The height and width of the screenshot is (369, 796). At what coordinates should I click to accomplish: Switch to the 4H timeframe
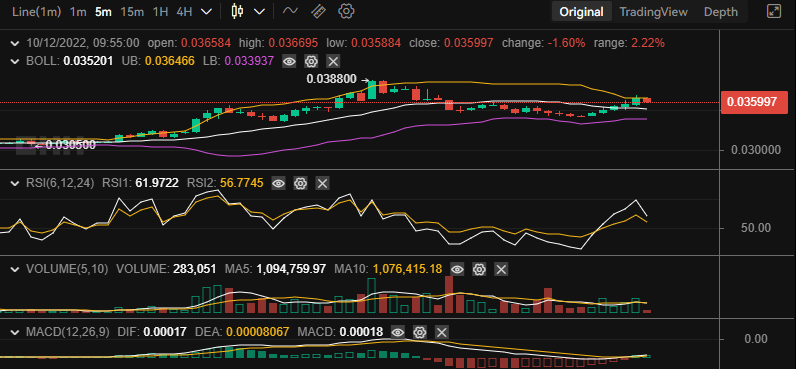[184, 12]
